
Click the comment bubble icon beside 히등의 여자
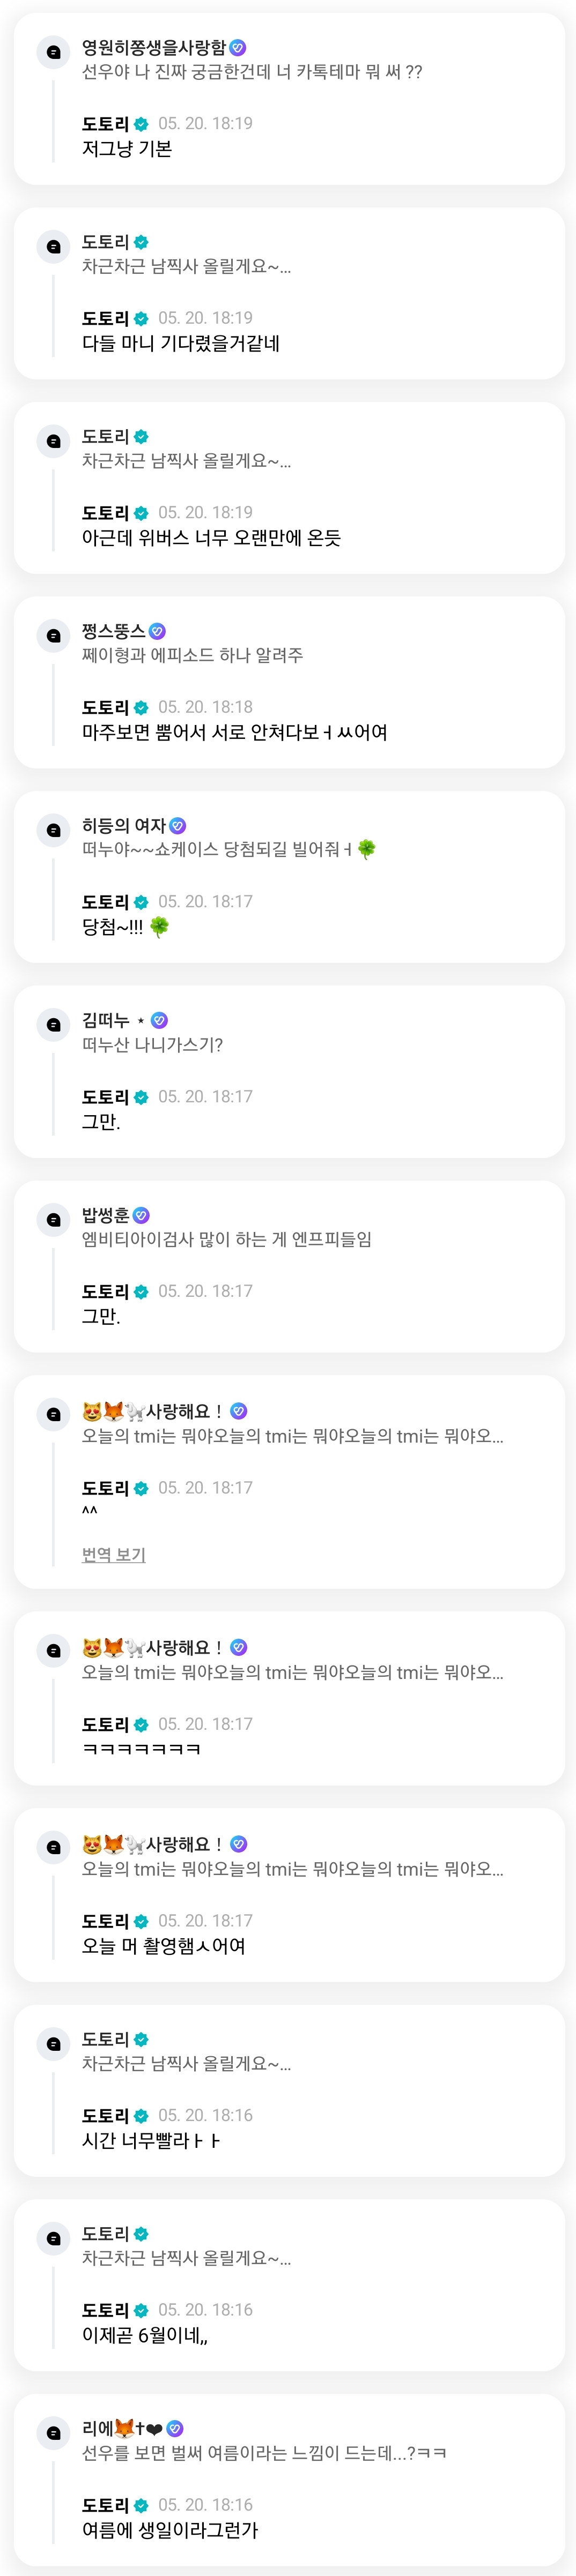coord(54,830)
